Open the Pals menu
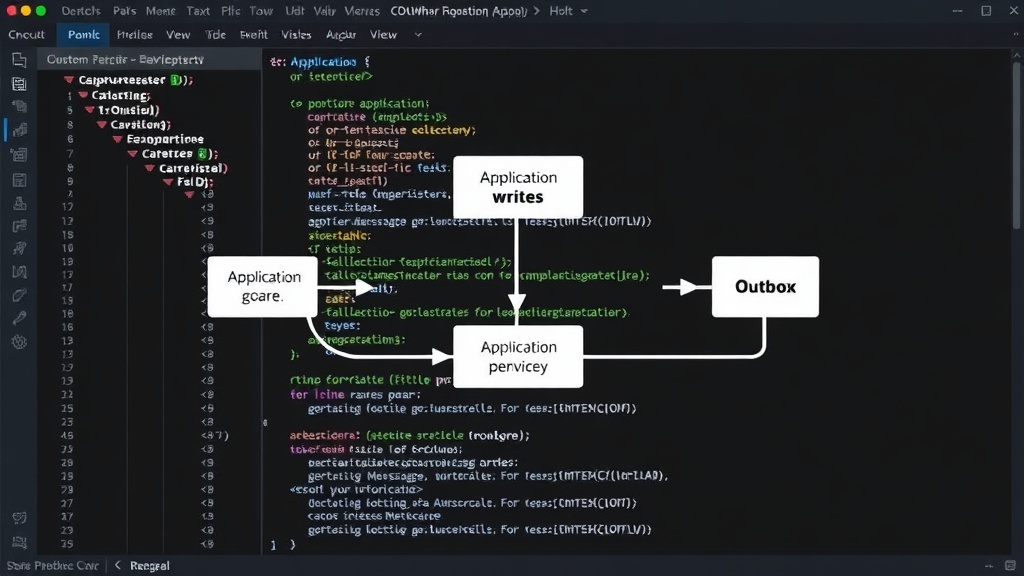Image resolution: width=1024 pixels, height=576 pixels. click(124, 11)
